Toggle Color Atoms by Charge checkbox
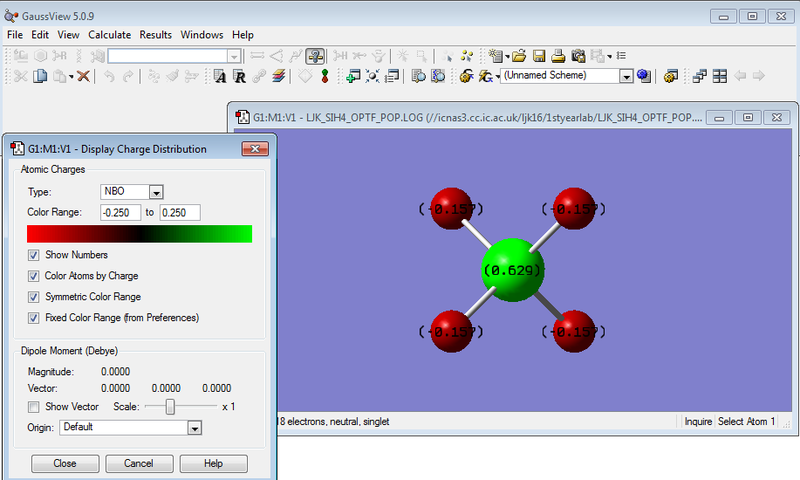This screenshot has height=480, width=800. pyautogui.click(x=34, y=276)
